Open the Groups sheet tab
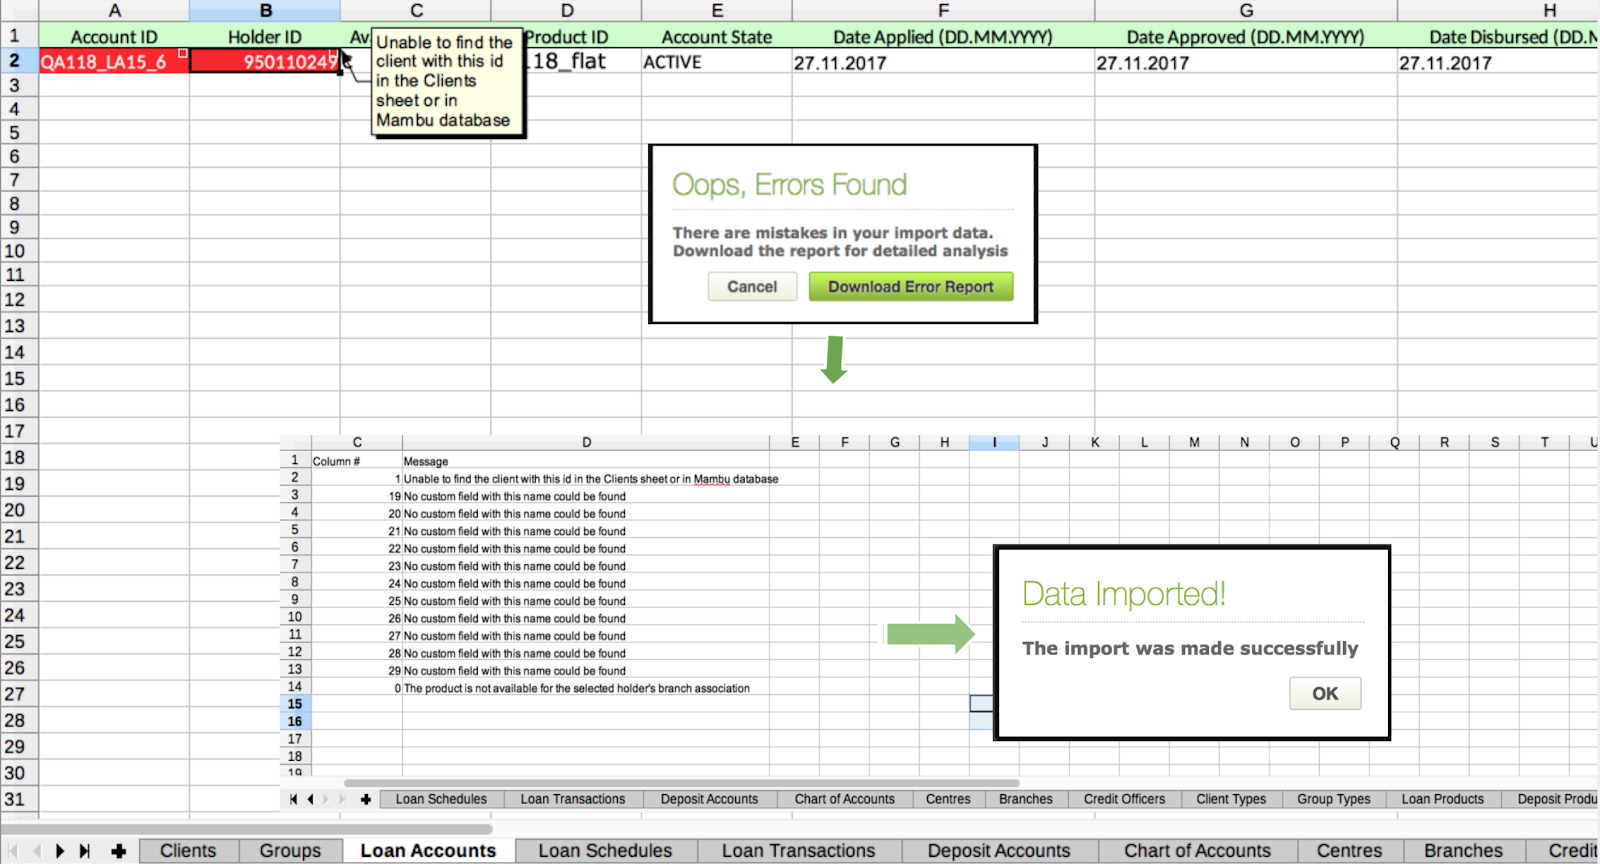Image resolution: width=1600 pixels, height=864 pixels. (x=290, y=851)
